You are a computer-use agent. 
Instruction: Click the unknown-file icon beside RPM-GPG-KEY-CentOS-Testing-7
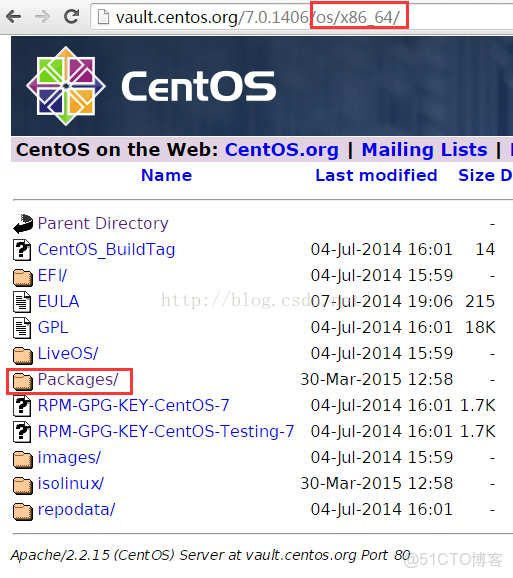[x=22, y=432]
